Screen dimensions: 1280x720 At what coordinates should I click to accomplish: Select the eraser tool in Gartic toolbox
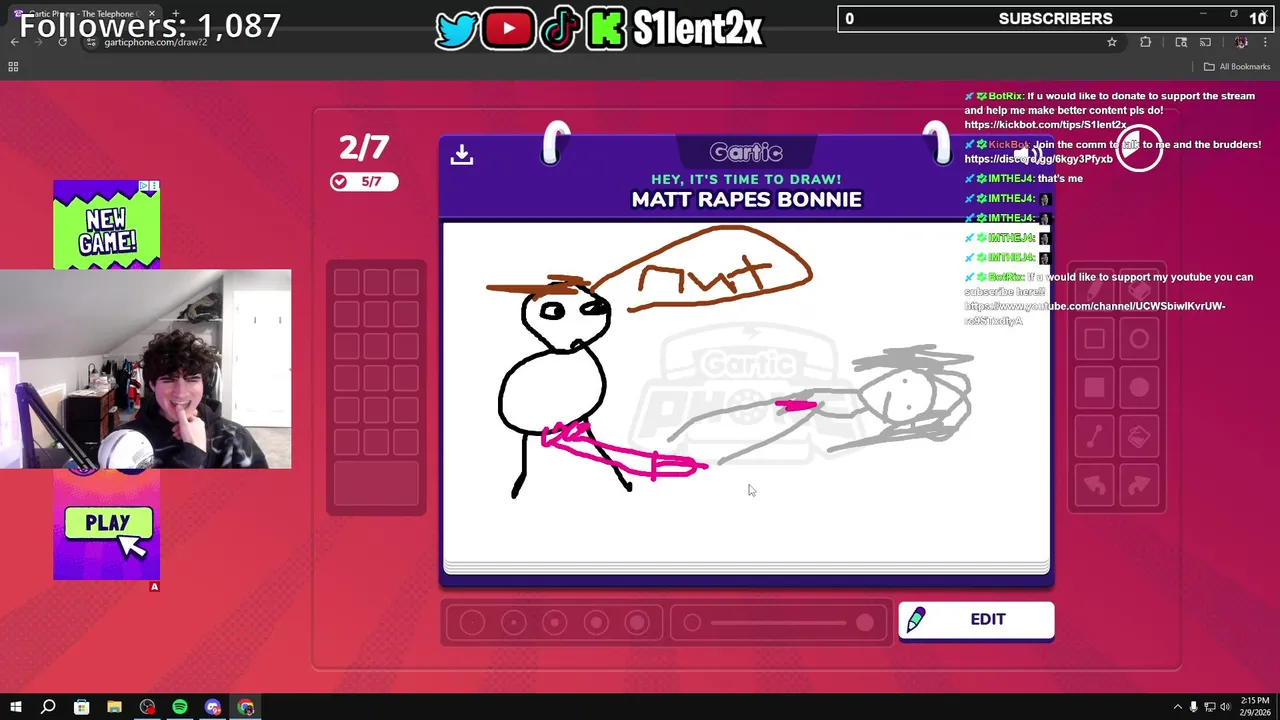coord(1139,290)
